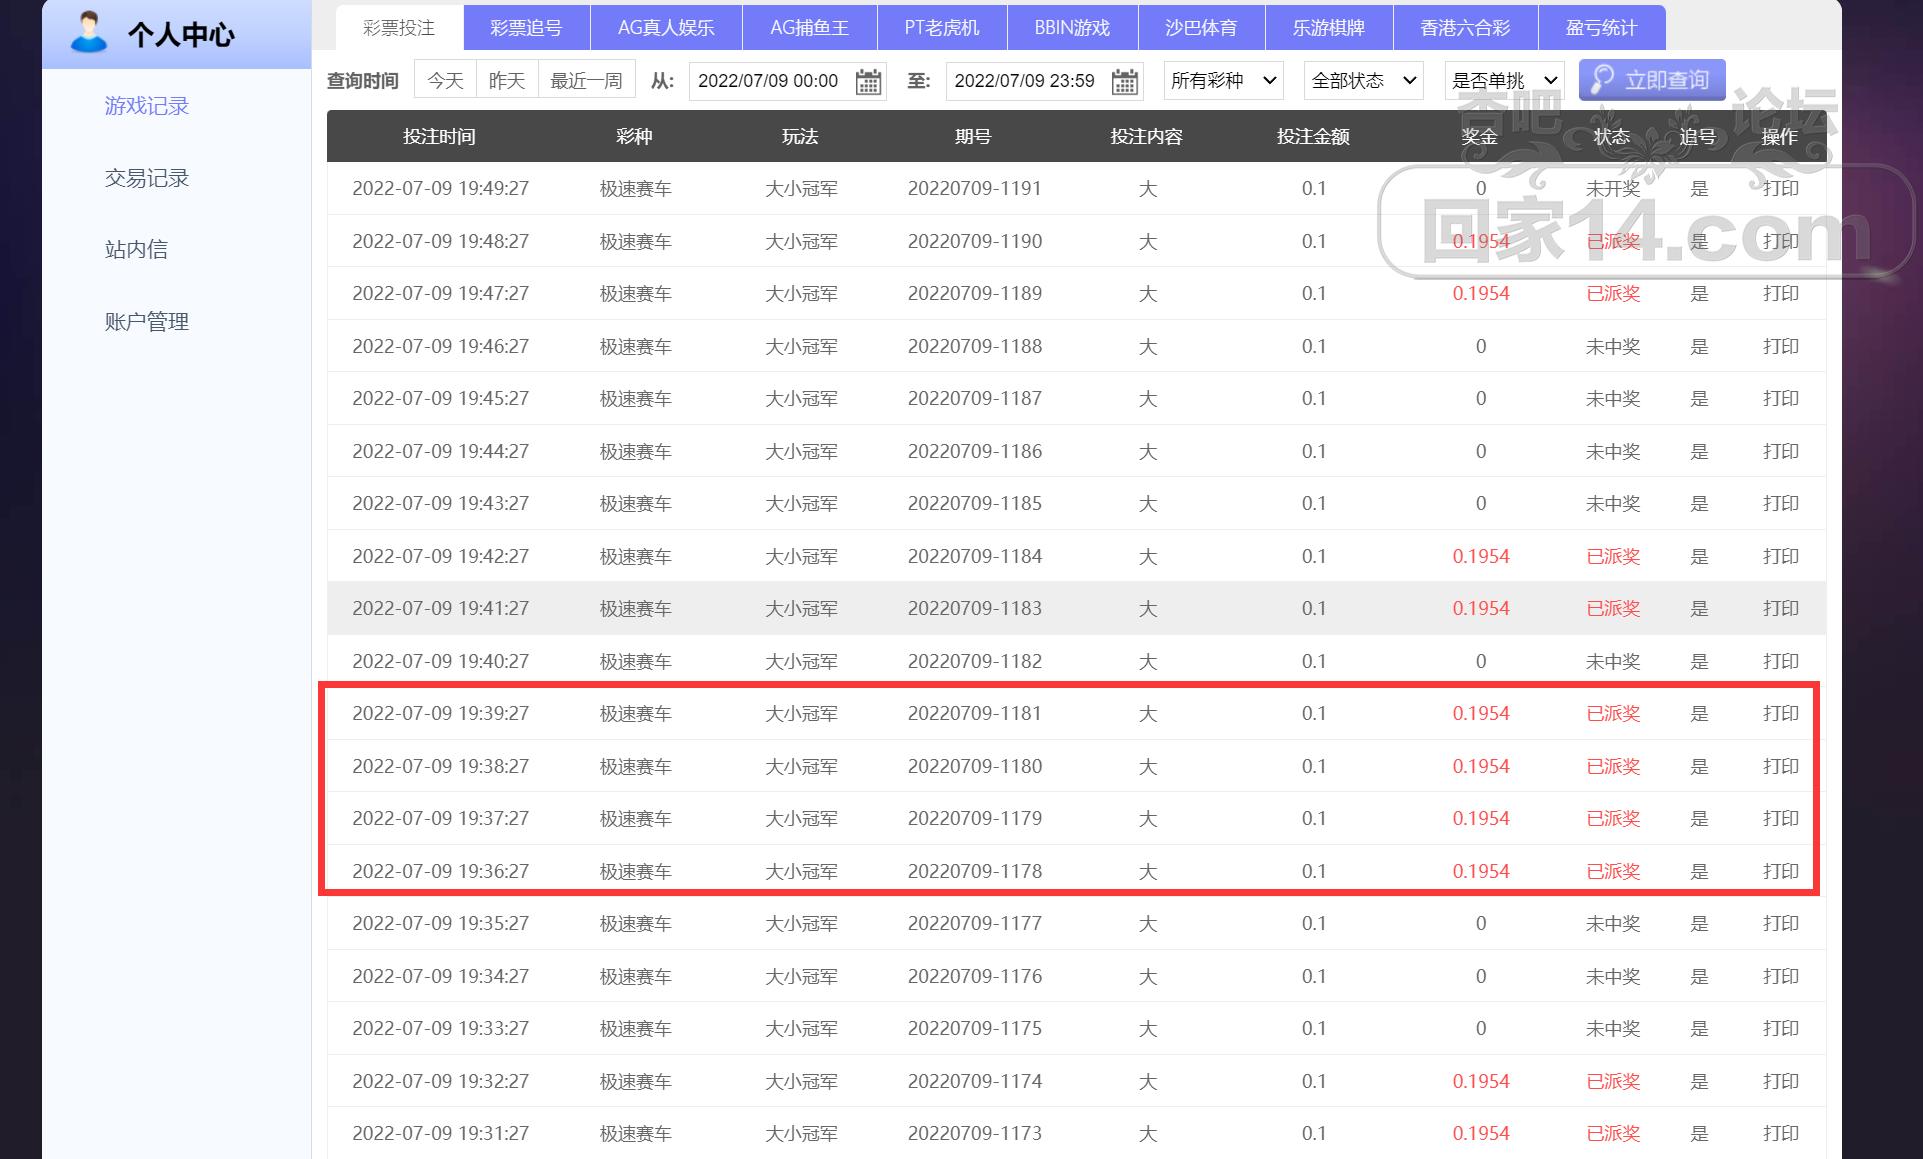This screenshot has height=1159, width=1923.
Task: Switch to the 彩票追号 tab
Action: click(x=526, y=28)
